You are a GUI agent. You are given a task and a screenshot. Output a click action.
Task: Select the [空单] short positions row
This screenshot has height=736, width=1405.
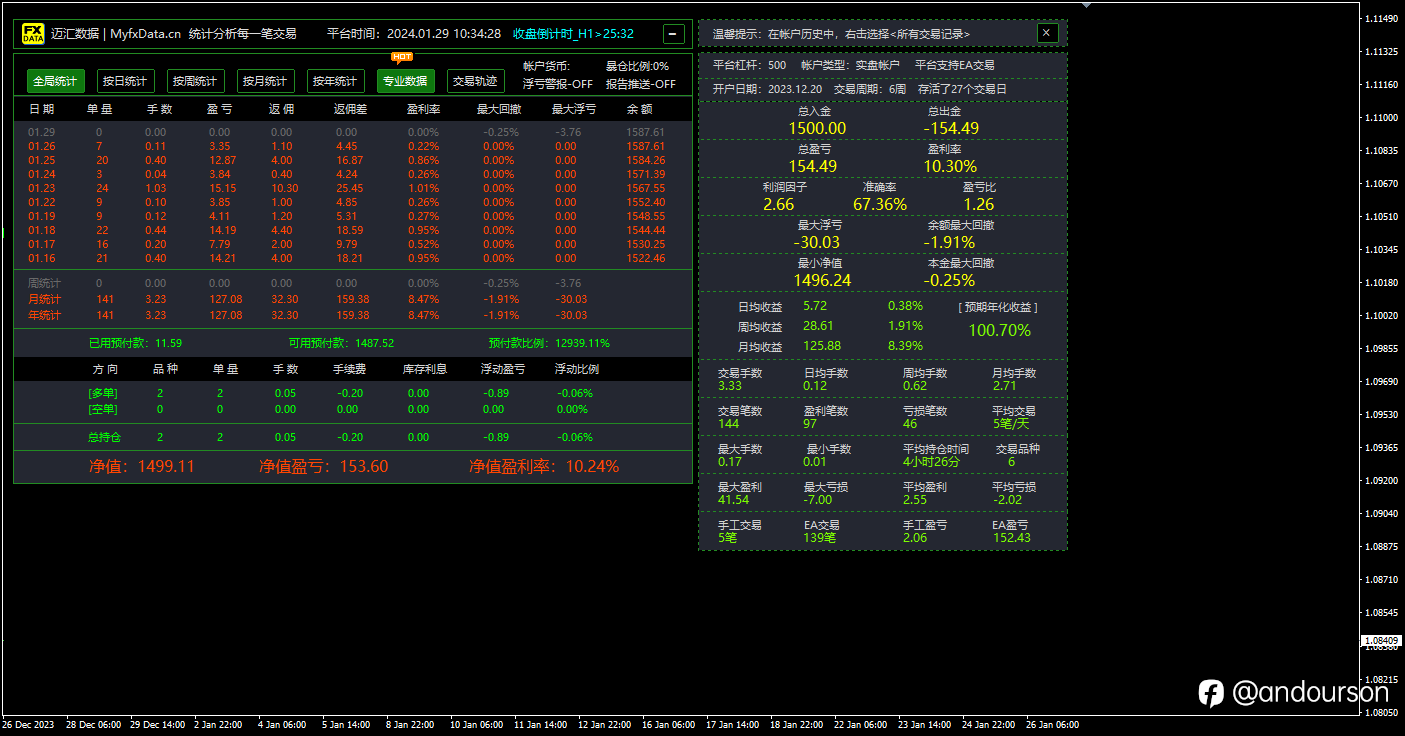tap(352, 409)
